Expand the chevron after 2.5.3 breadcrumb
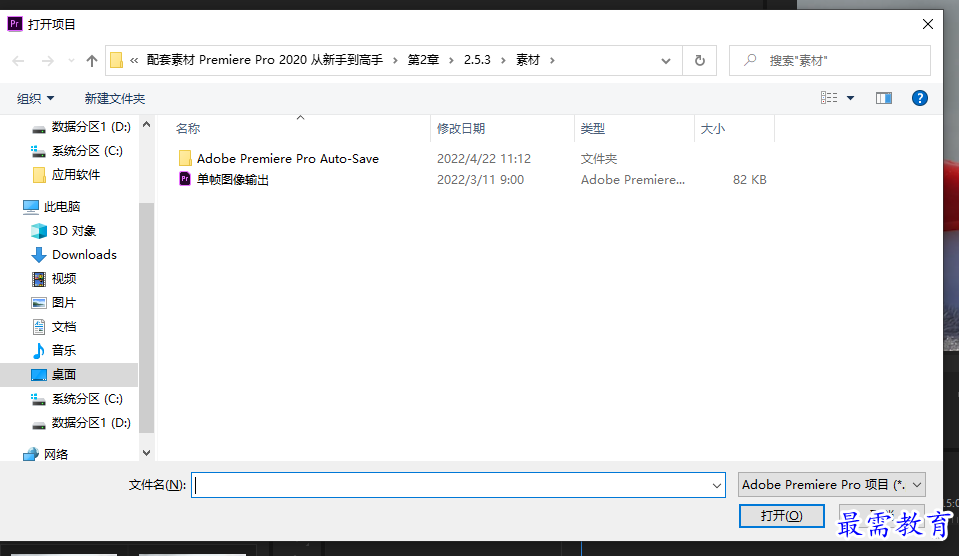This screenshot has width=959, height=556. pos(503,61)
